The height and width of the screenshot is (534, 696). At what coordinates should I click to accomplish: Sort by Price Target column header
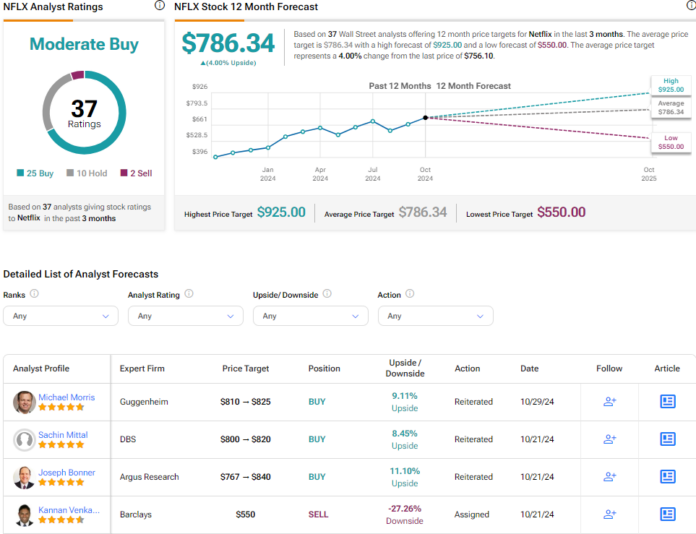245,368
